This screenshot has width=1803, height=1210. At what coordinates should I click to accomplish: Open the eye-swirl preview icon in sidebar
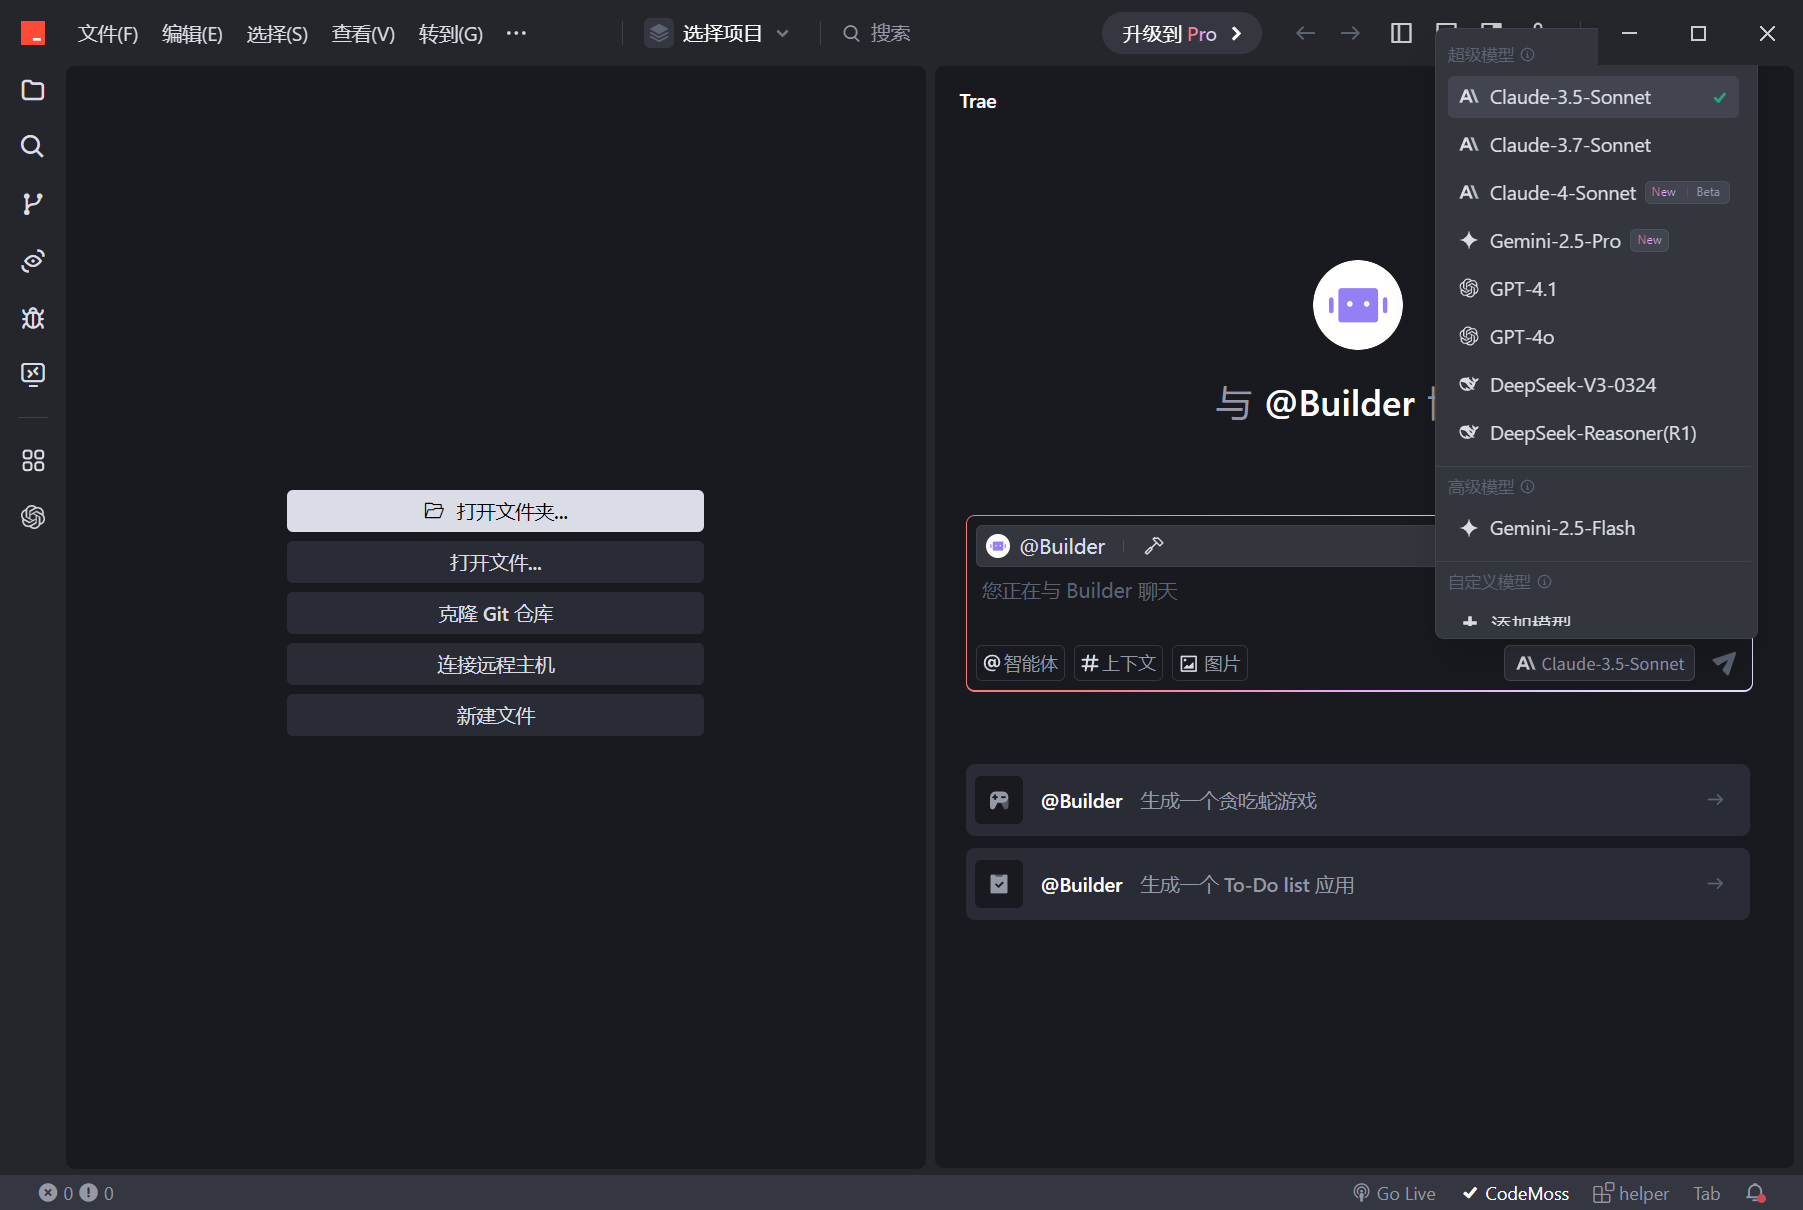pos(33,261)
